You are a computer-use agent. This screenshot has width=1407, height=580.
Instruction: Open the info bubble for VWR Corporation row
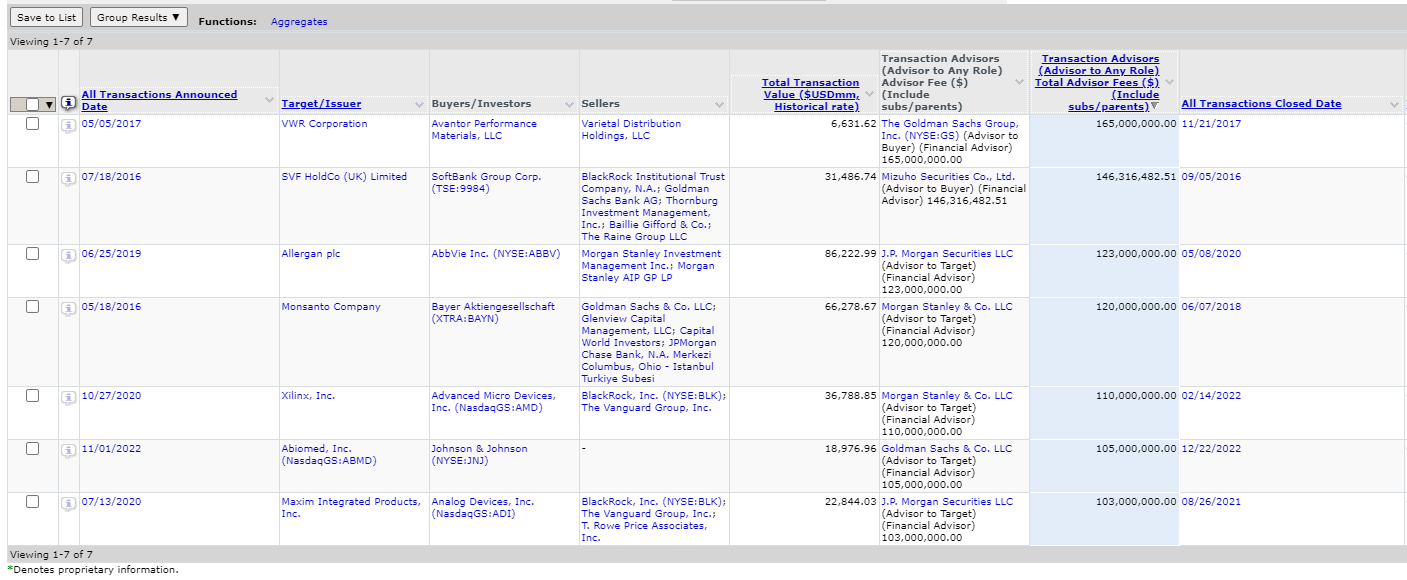click(x=68, y=125)
